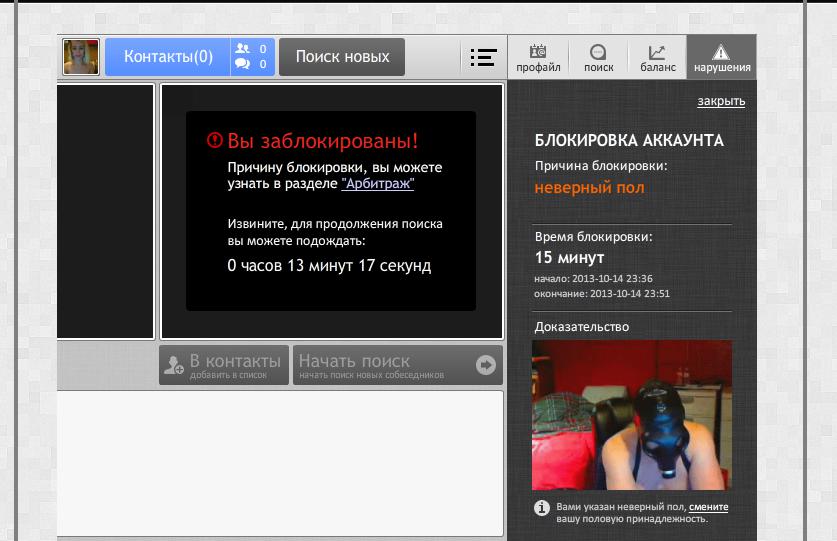Click the countdown 0 часов 13 минут text

(329, 265)
